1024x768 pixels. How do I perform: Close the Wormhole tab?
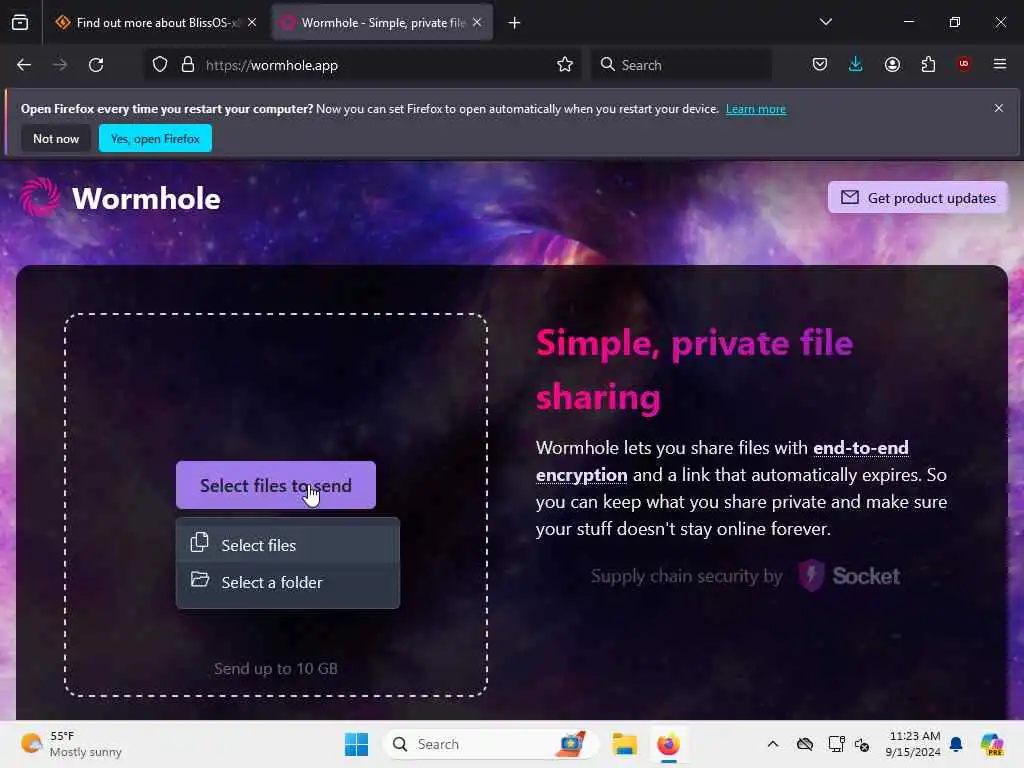[x=477, y=23]
